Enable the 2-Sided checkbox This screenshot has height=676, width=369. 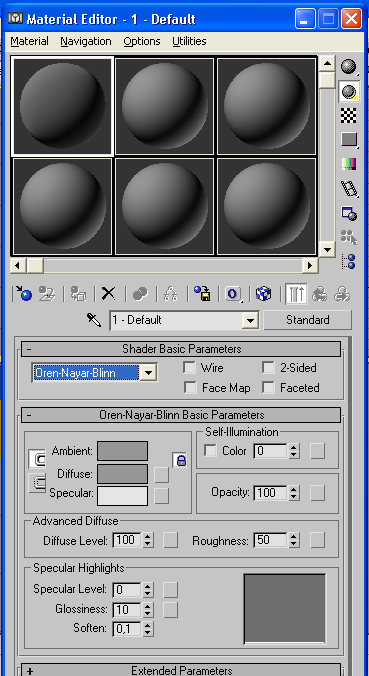(269, 368)
